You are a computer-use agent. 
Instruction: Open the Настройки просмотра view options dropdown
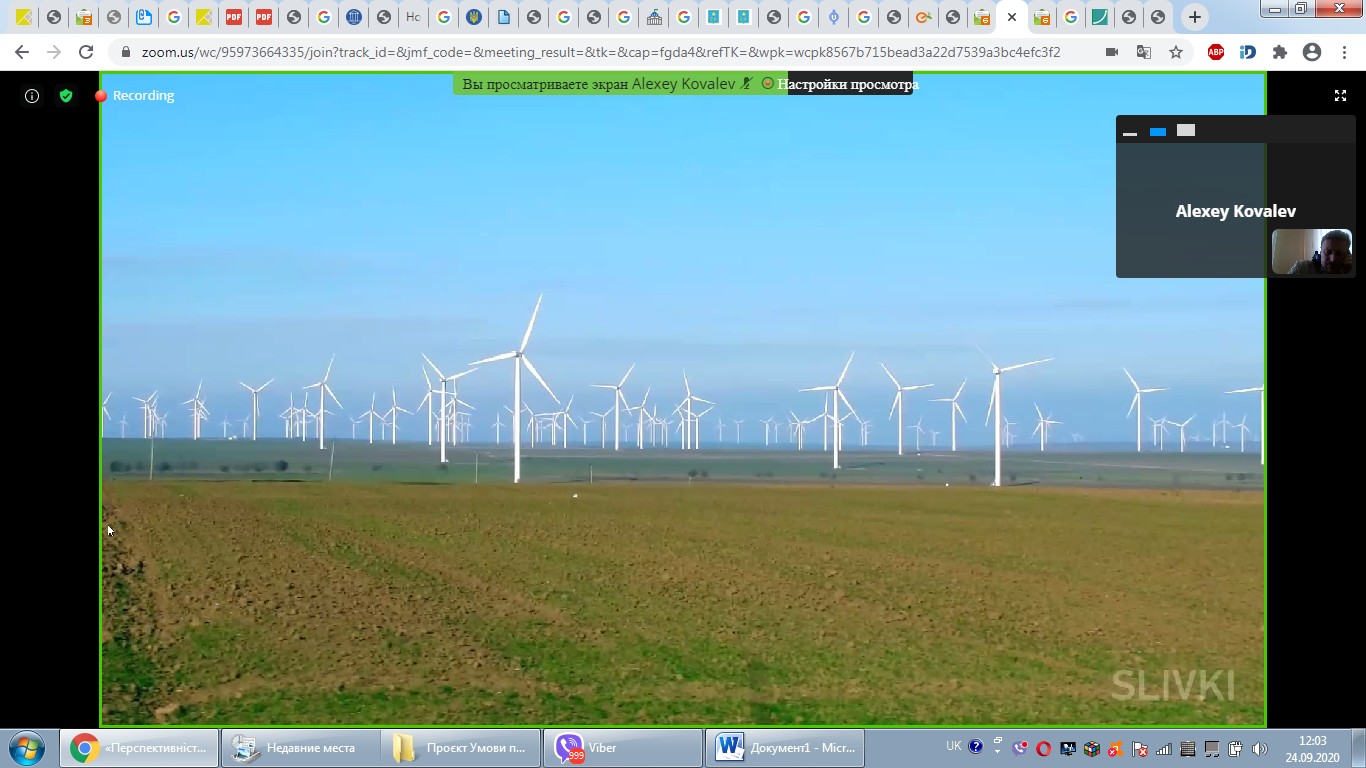(848, 84)
